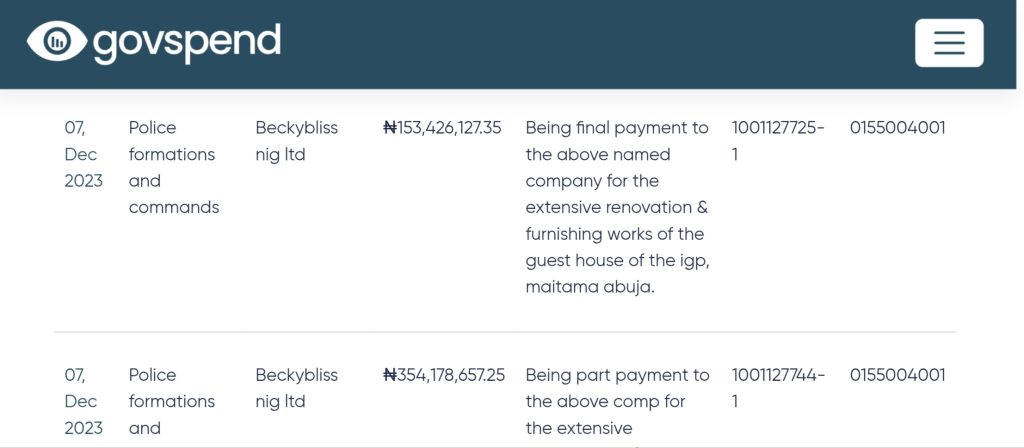The width and height of the screenshot is (1024, 448).
Task: Click Police formations and commands in first row
Action: (173, 167)
